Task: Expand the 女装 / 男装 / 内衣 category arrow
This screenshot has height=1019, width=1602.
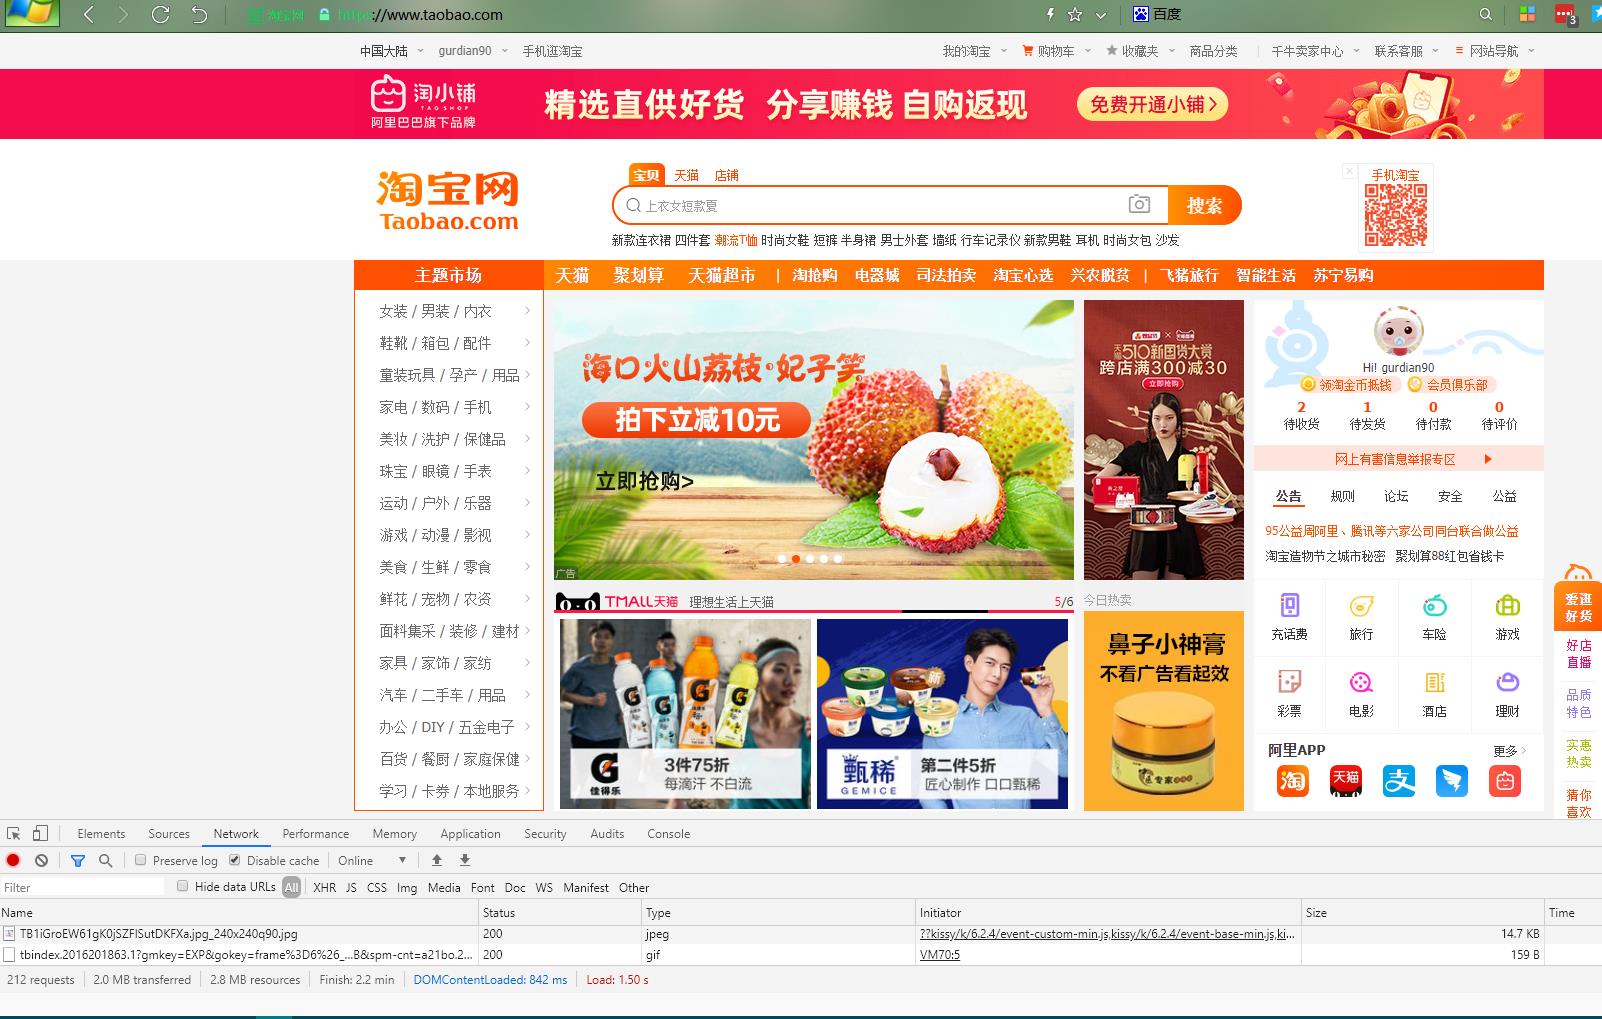Action: coord(527,311)
